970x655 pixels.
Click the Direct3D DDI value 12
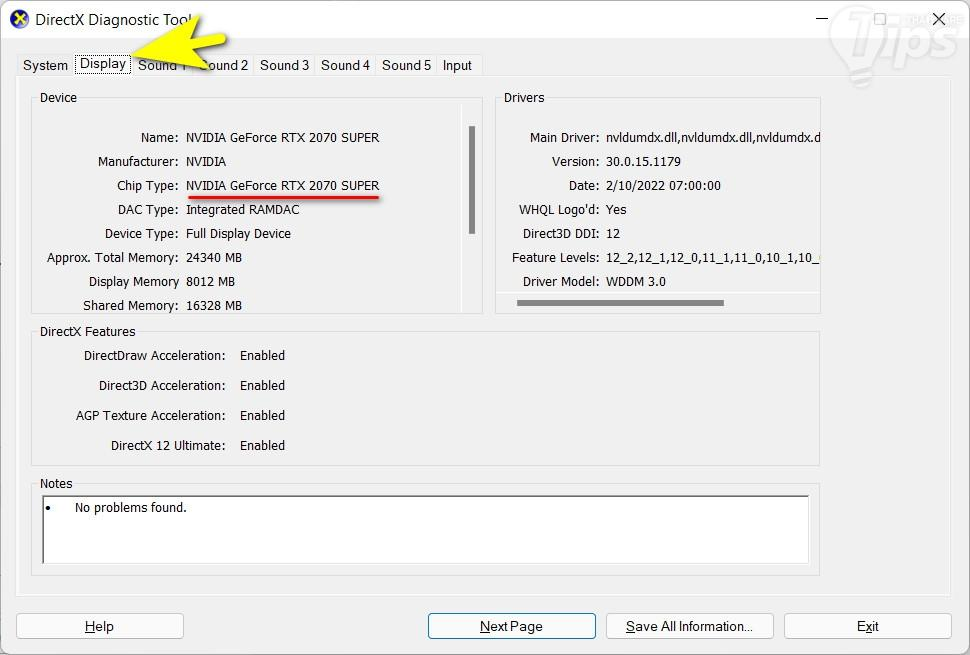point(613,234)
